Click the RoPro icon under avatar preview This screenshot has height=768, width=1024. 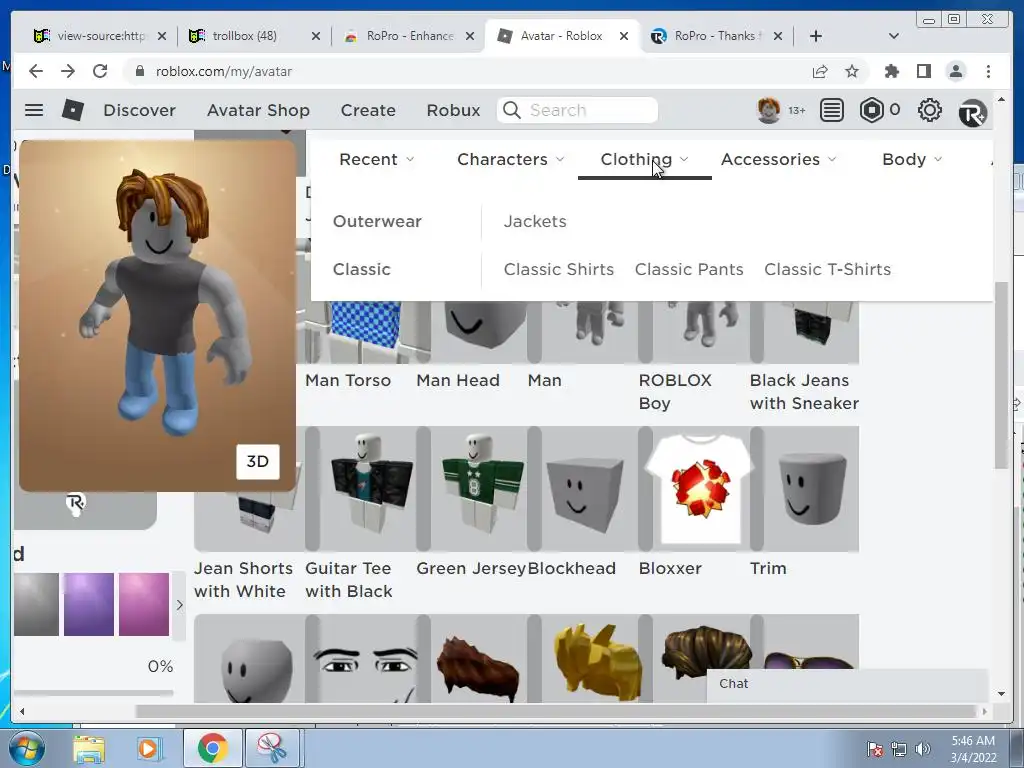point(76,502)
